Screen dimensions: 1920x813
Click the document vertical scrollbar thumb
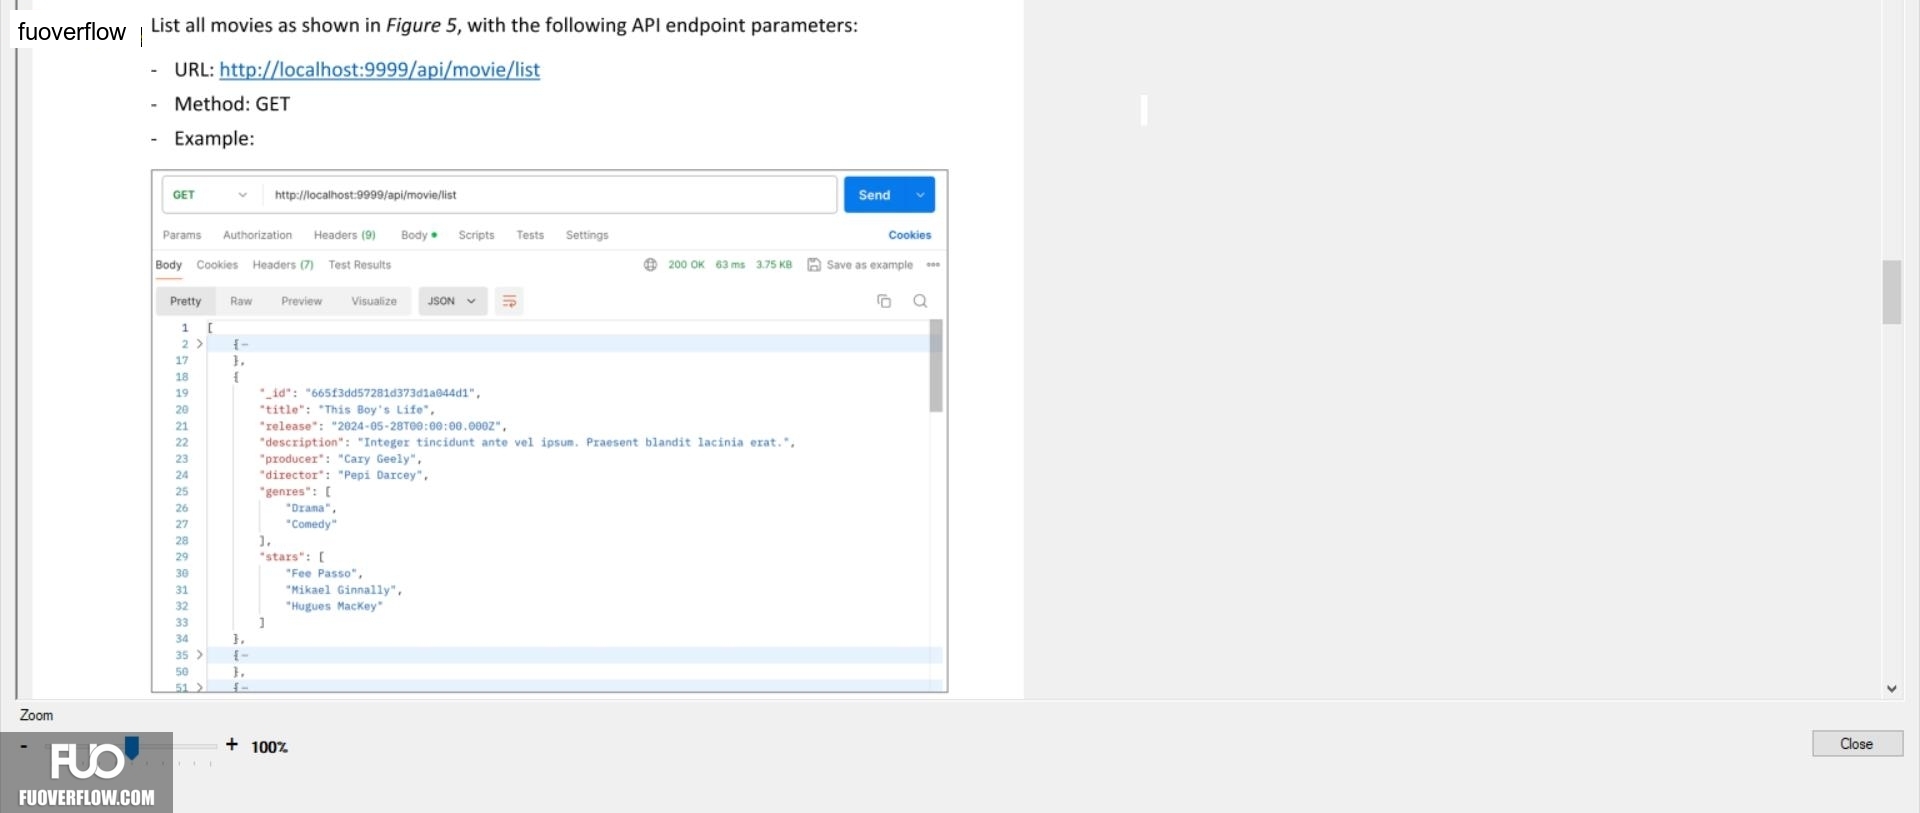coord(1891,292)
